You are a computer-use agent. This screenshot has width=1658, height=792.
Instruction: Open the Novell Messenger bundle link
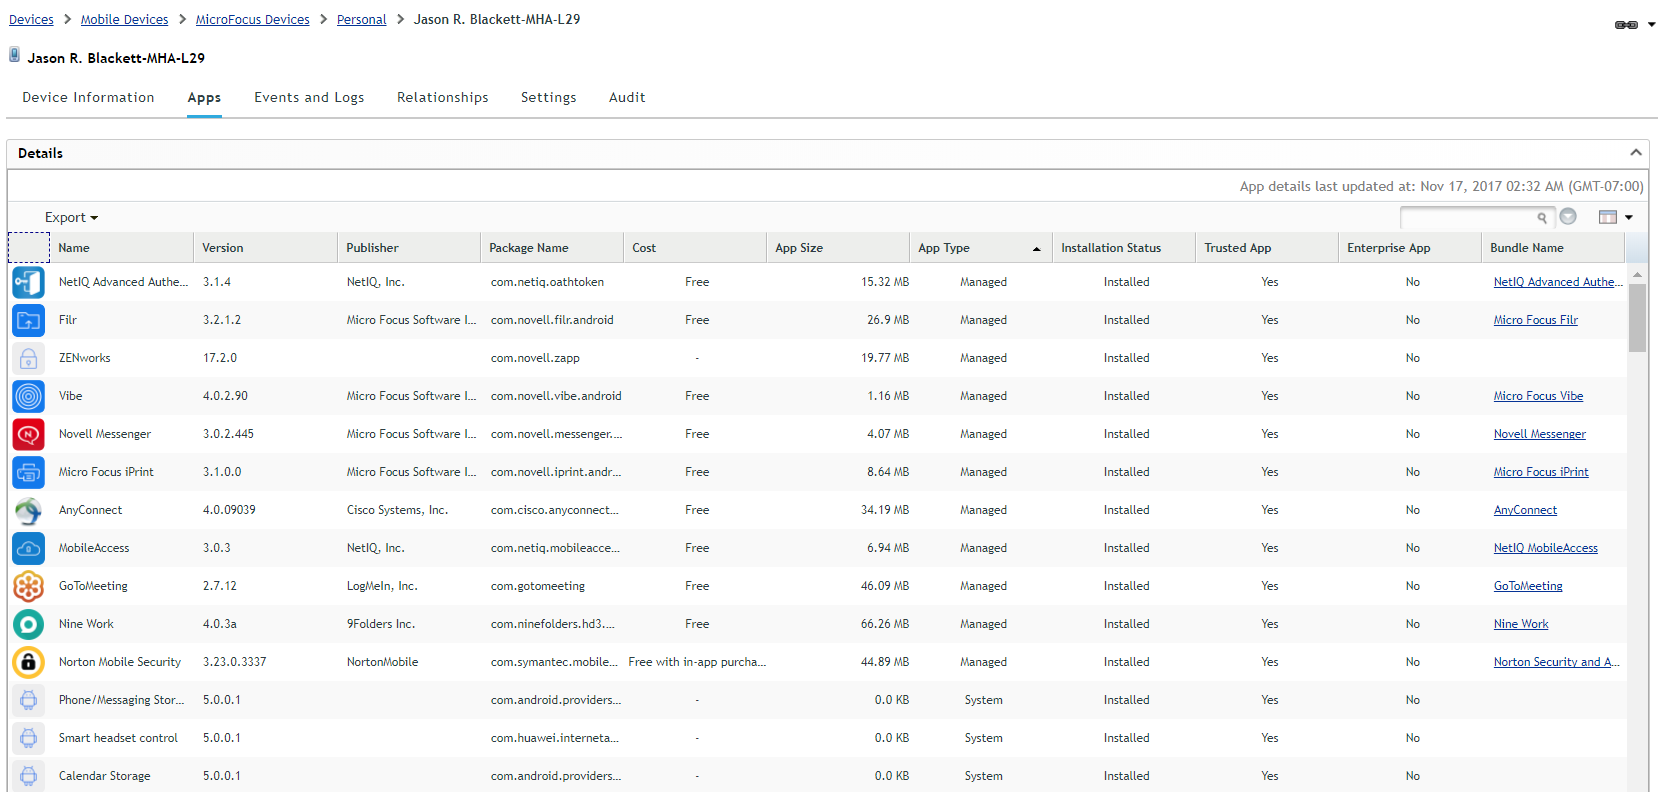1539,434
